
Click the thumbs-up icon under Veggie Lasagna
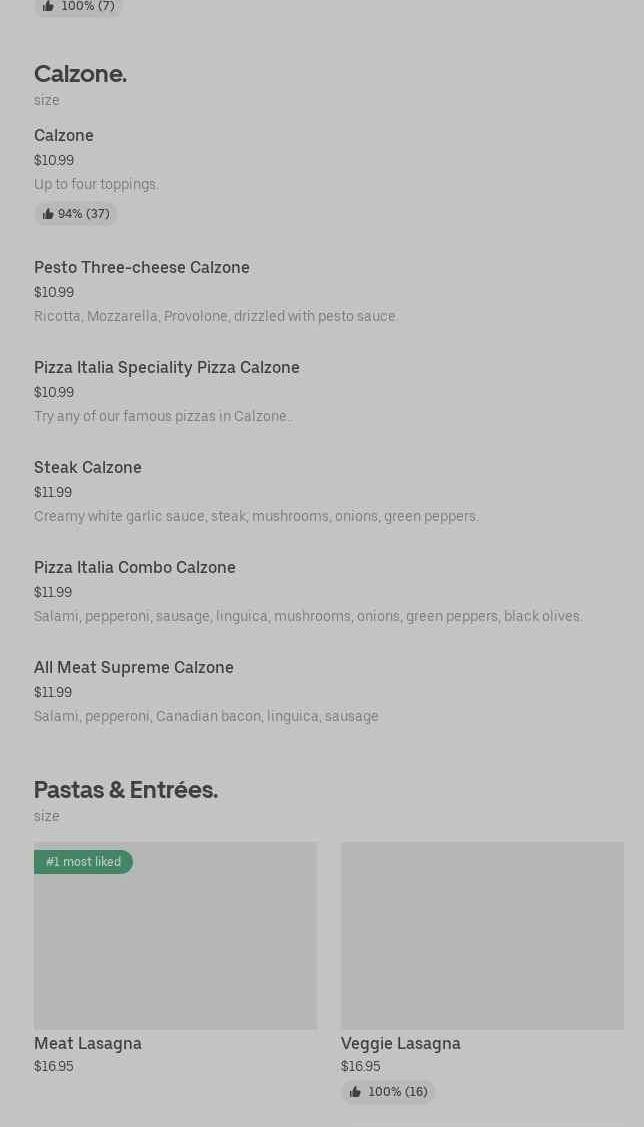[x=355, y=1092]
